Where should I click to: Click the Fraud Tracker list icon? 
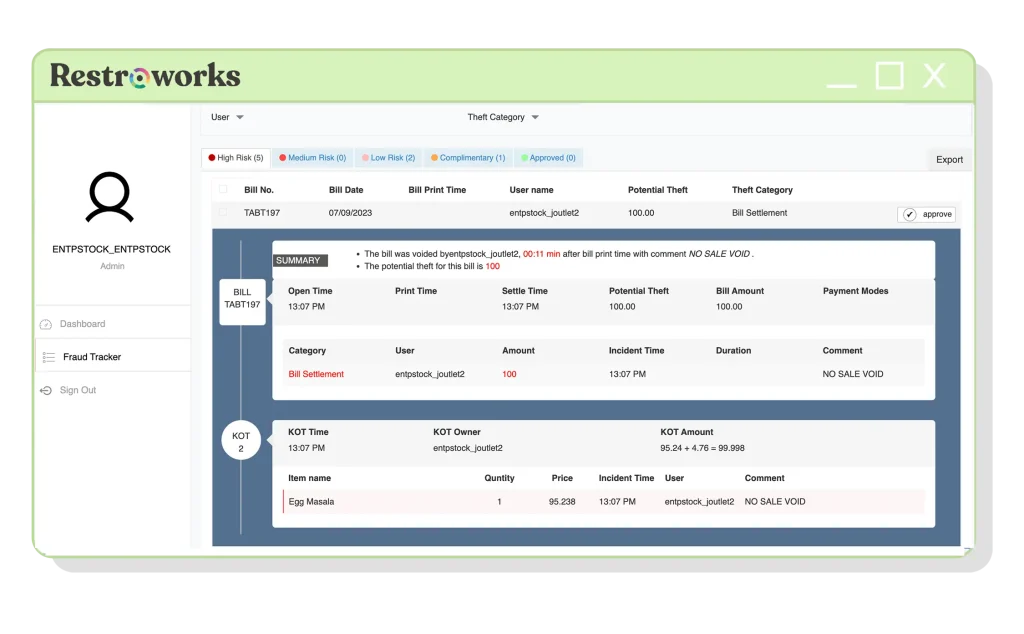point(48,356)
